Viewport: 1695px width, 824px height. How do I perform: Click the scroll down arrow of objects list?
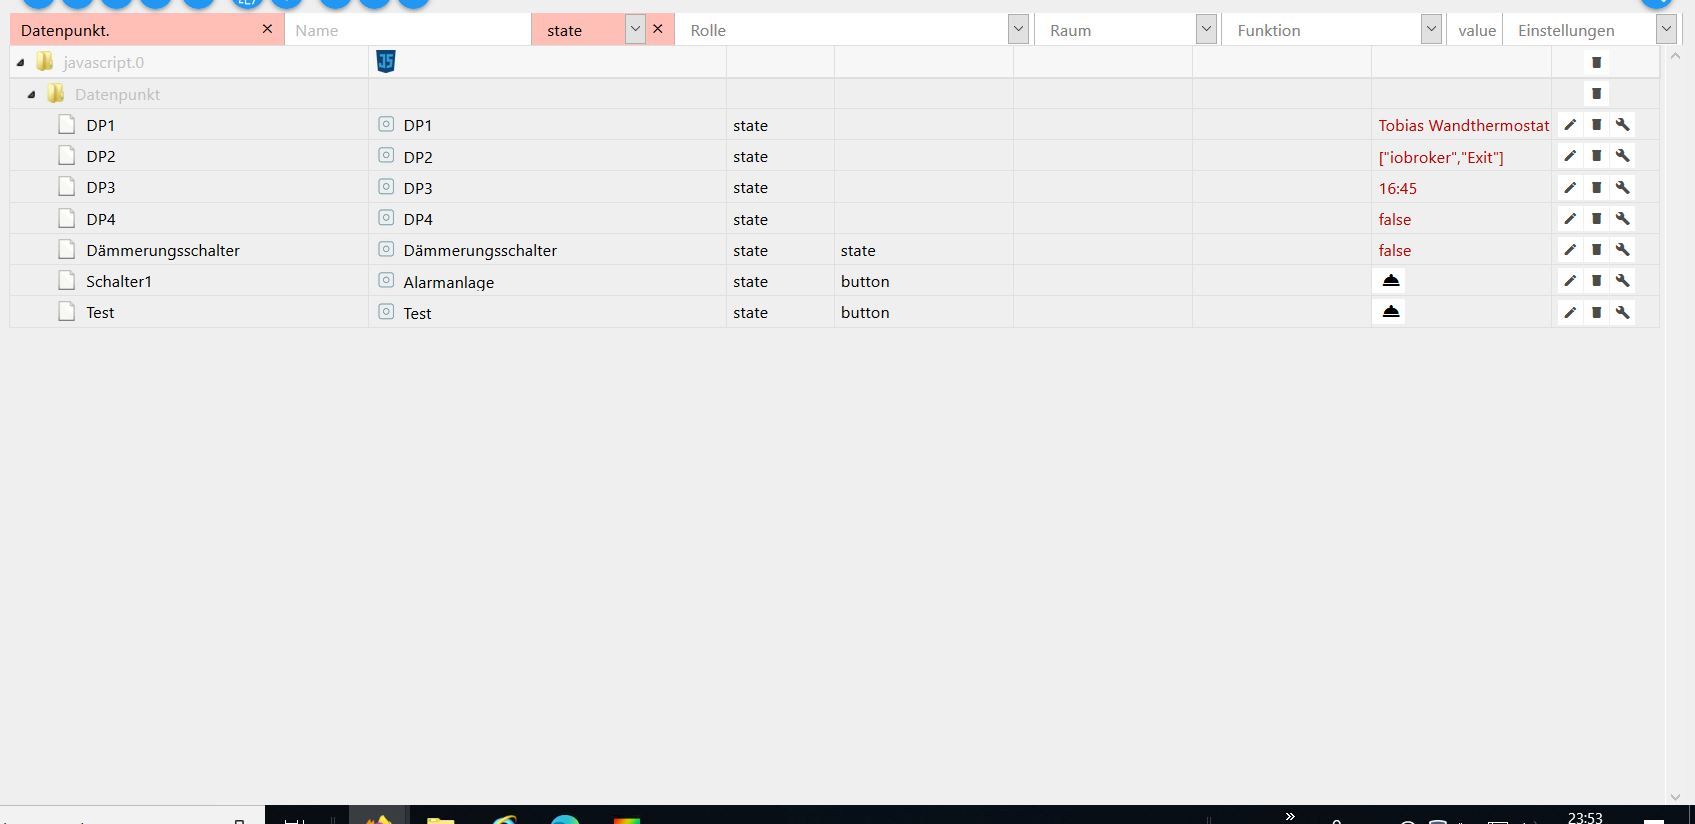pyautogui.click(x=1676, y=797)
